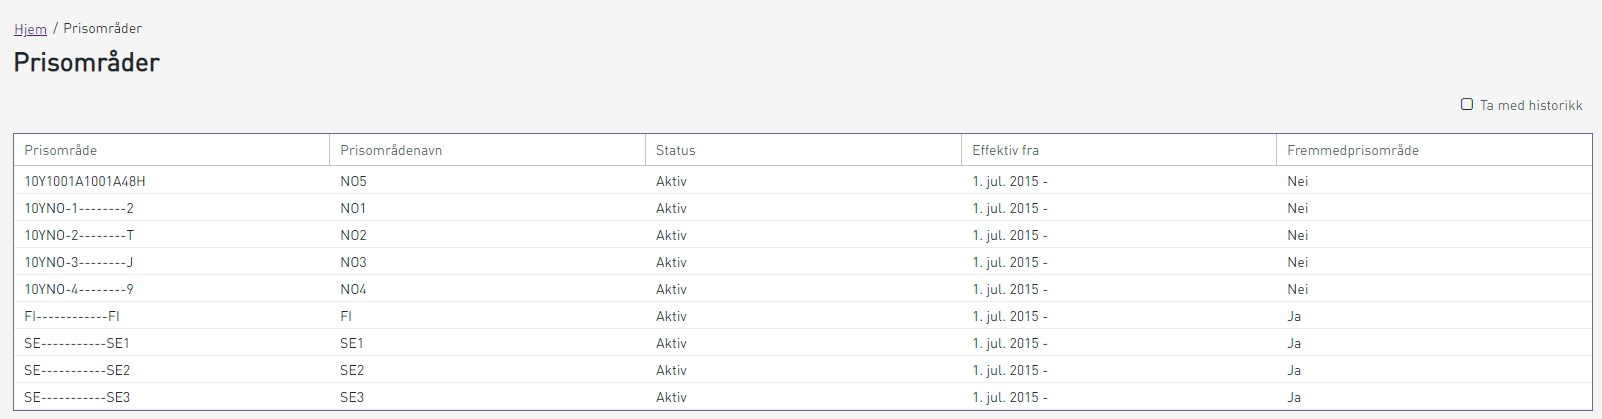Click the 10YNO-2--------T row
This screenshot has height=419, width=1602.
pyautogui.click(x=802, y=235)
